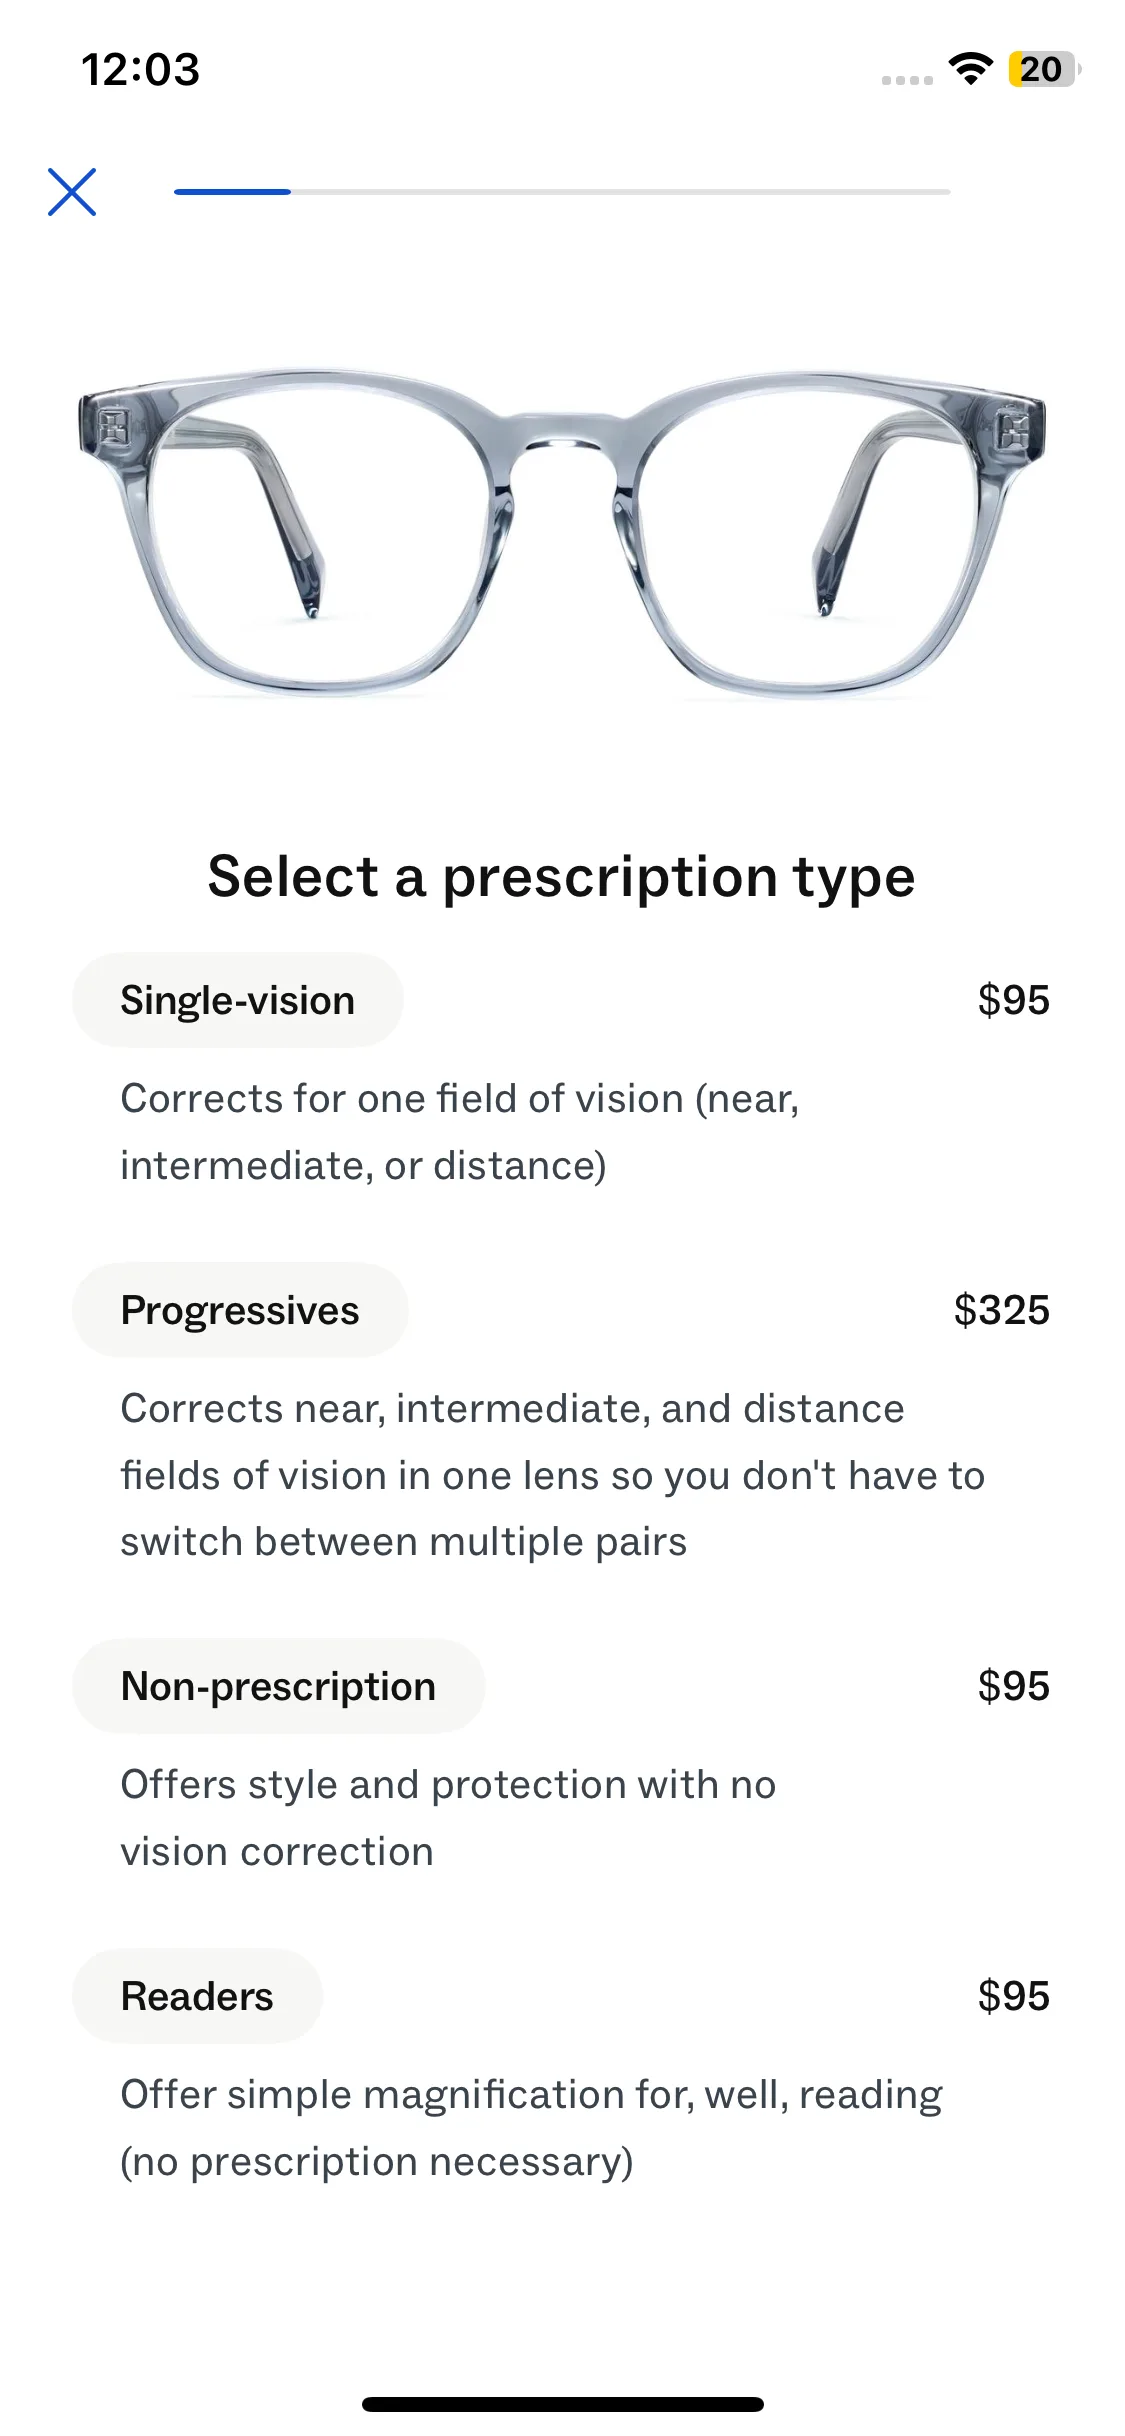Tap the Non-prescription $95 price

click(1013, 1686)
